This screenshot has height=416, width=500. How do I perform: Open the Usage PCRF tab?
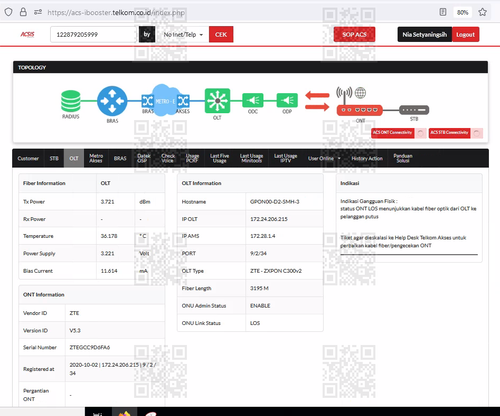point(192,158)
